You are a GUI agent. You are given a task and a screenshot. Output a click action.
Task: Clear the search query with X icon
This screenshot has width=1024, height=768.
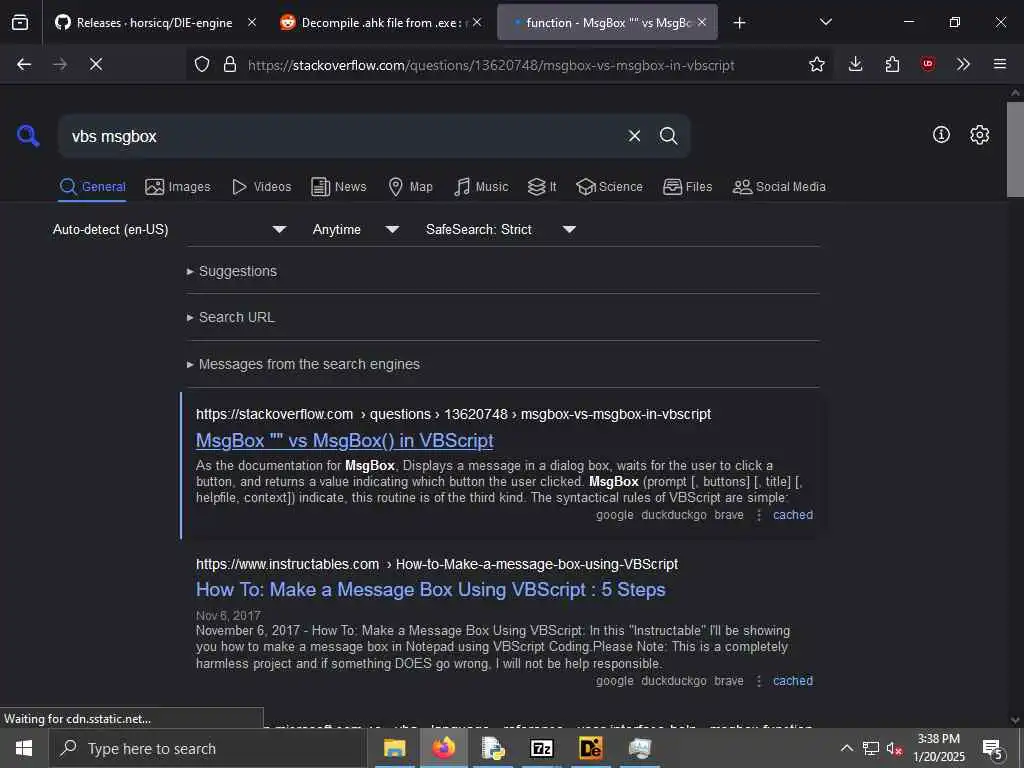(x=634, y=136)
